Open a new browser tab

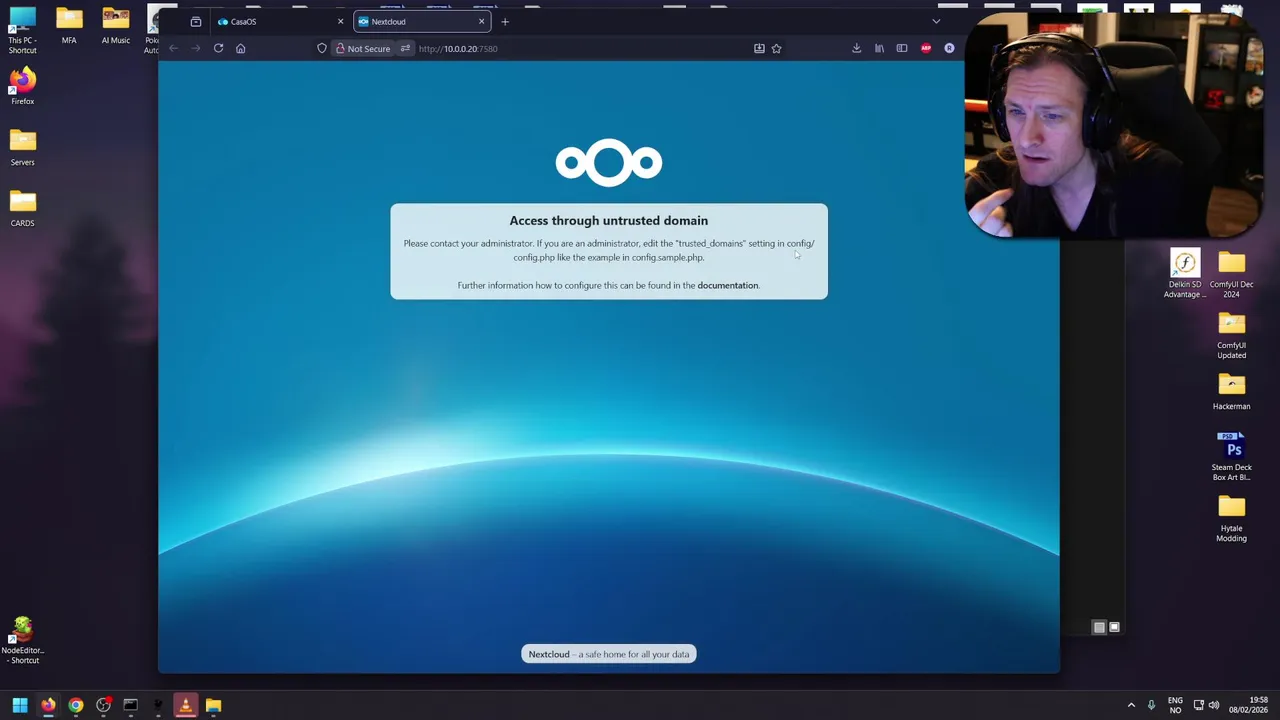coord(505,21)
